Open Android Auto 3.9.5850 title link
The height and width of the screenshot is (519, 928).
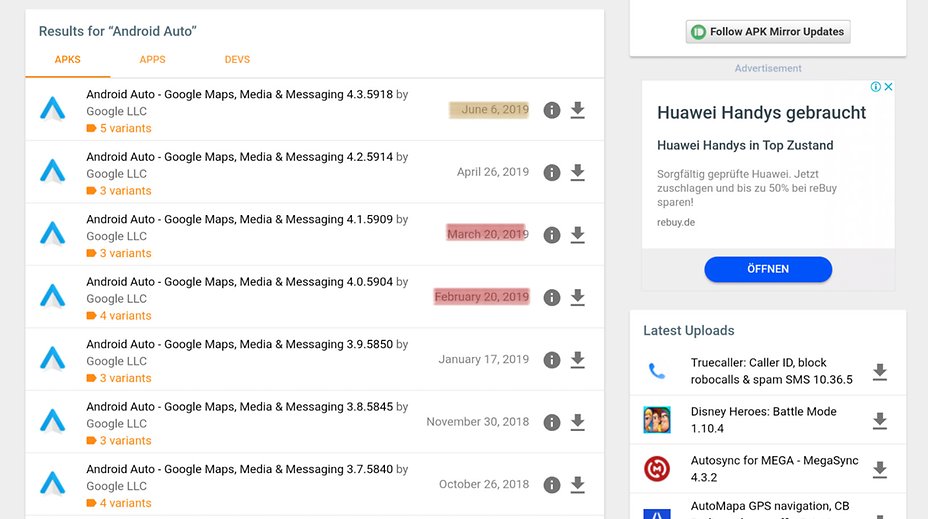[x=240, y=344]
